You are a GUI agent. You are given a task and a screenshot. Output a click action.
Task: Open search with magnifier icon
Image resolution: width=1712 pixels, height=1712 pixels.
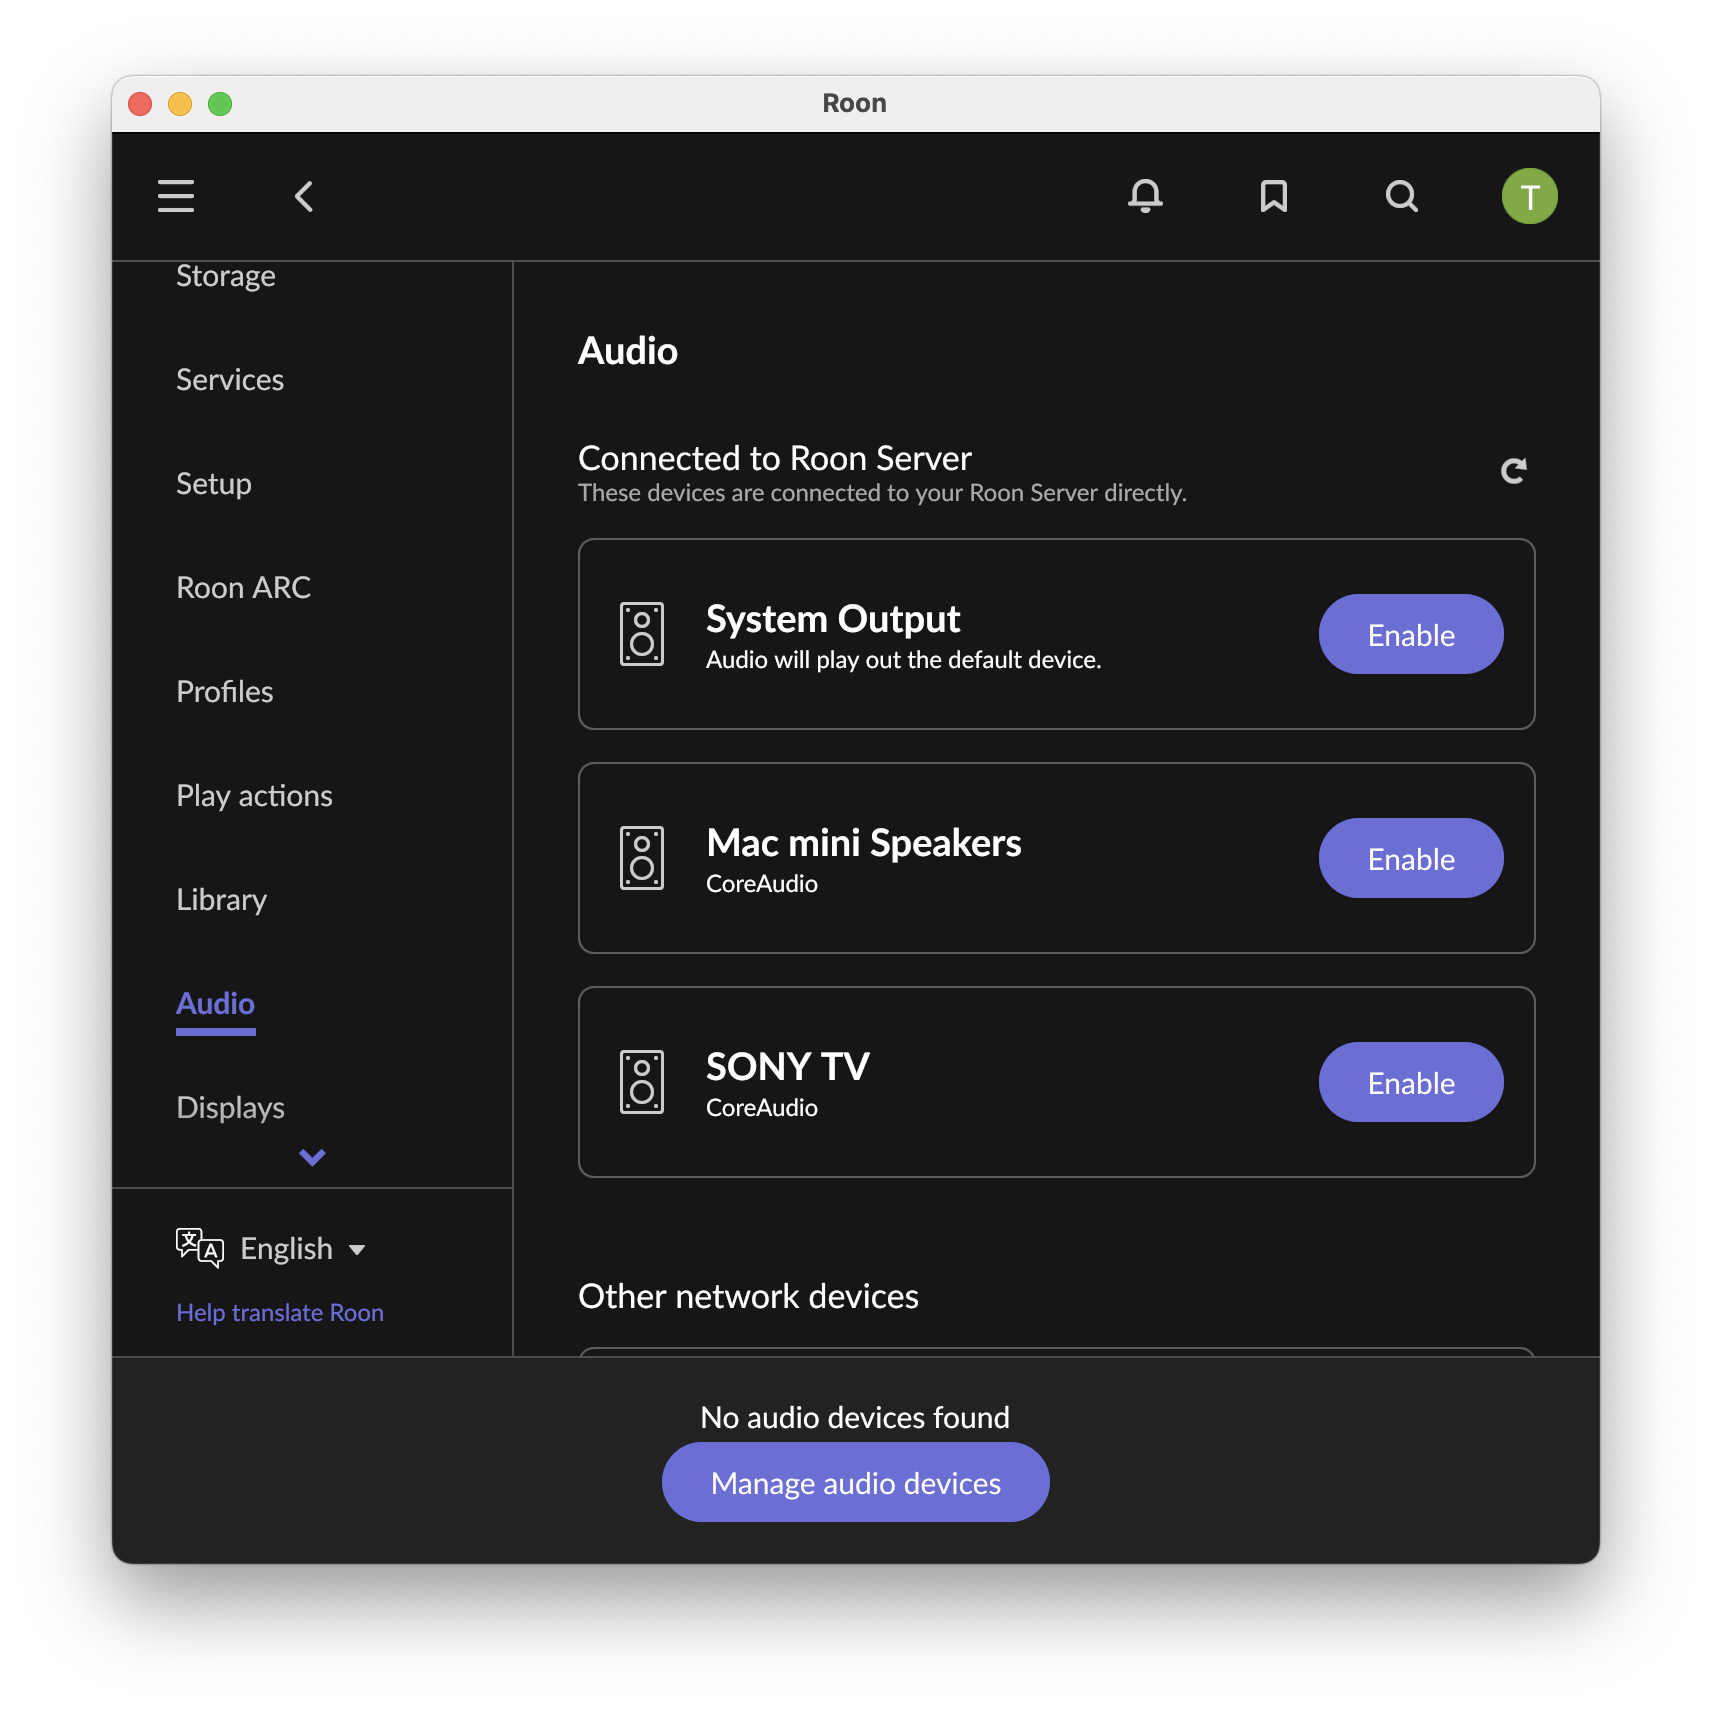coord(1401,196)
